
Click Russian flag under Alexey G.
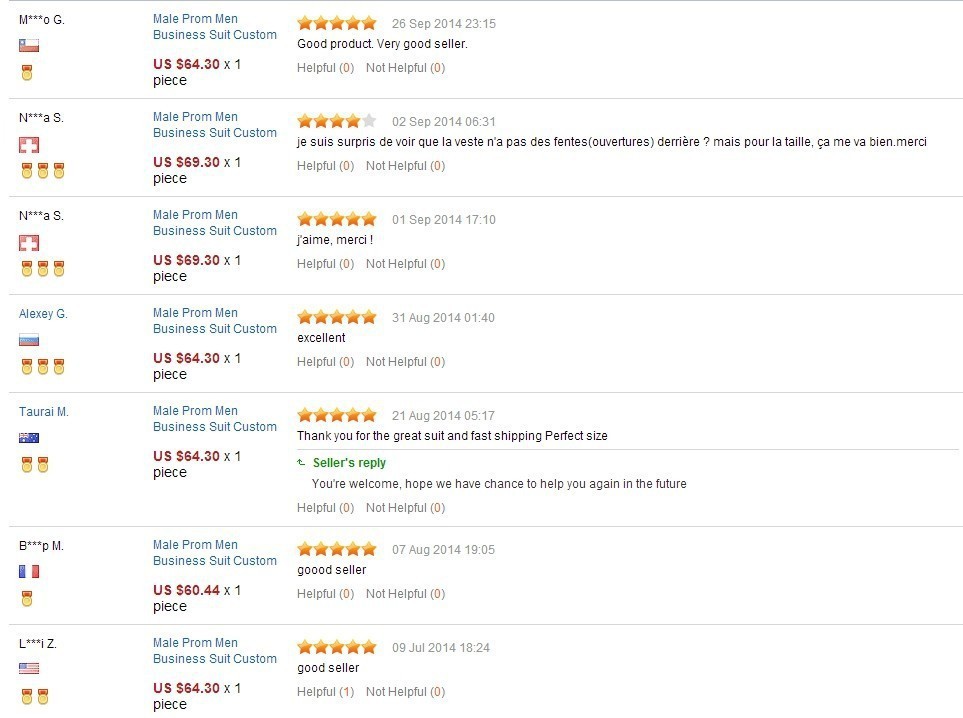coord(29,340)
